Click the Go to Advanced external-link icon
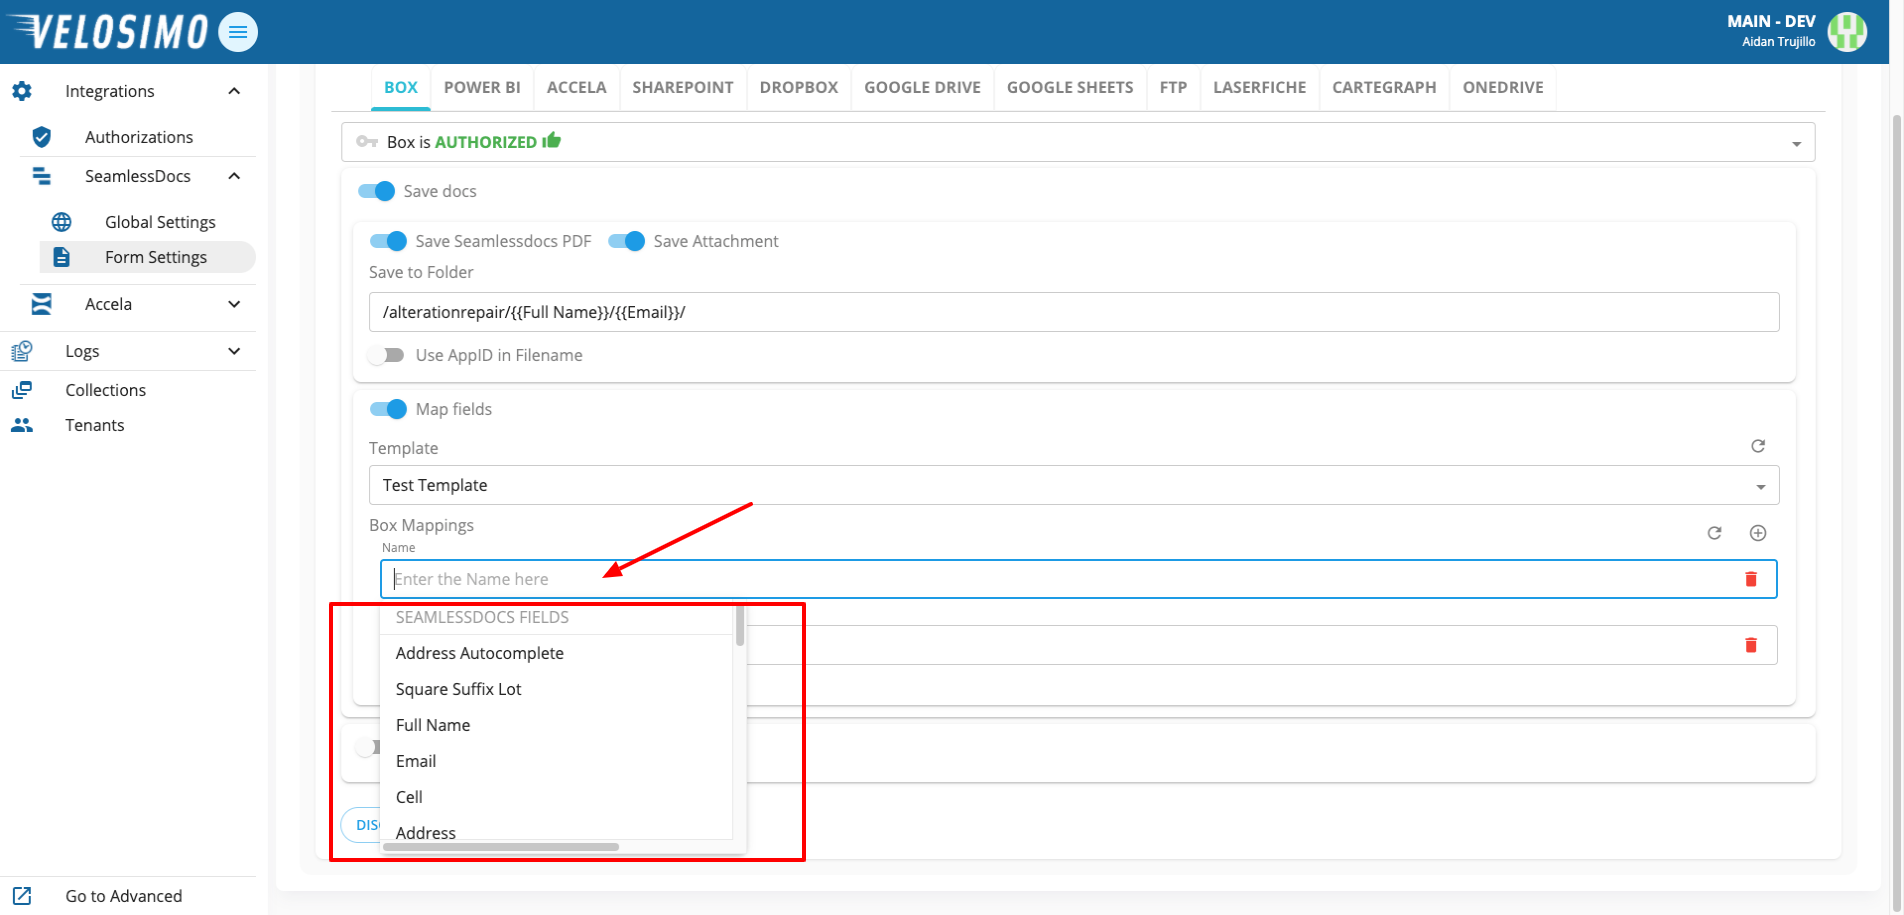This screenshot has height=915, width=1904. 22,896
